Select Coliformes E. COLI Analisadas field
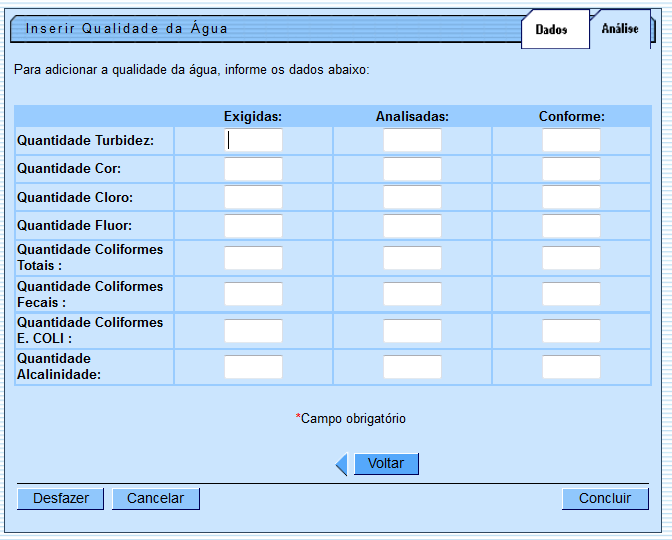This screenshot has width=672, height=540. (x=412, y=331)
